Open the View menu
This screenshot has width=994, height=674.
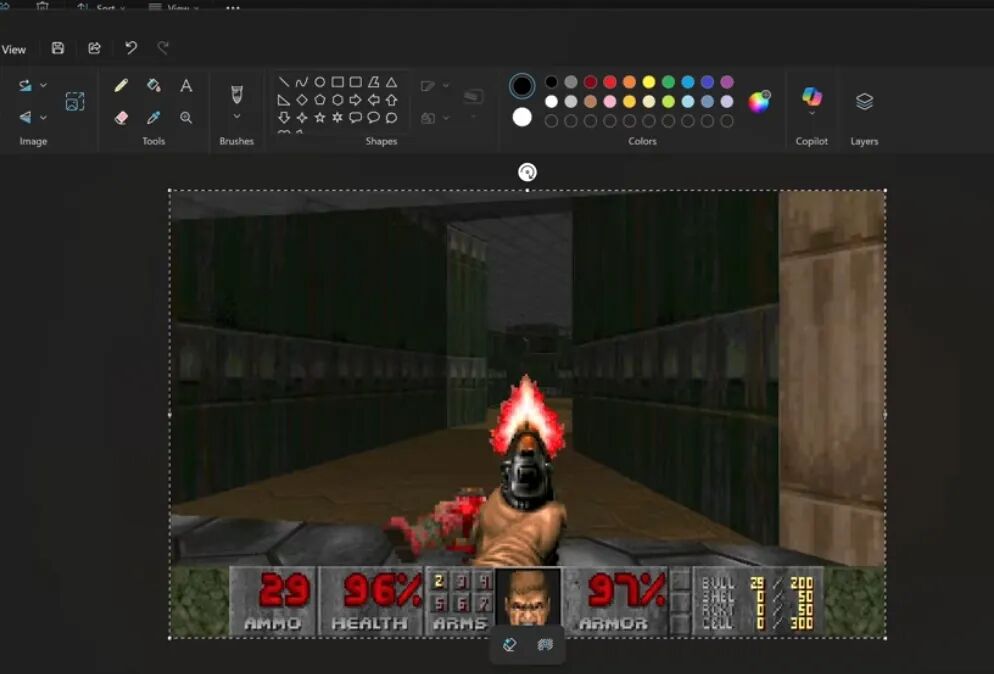(x=13, y=49)
